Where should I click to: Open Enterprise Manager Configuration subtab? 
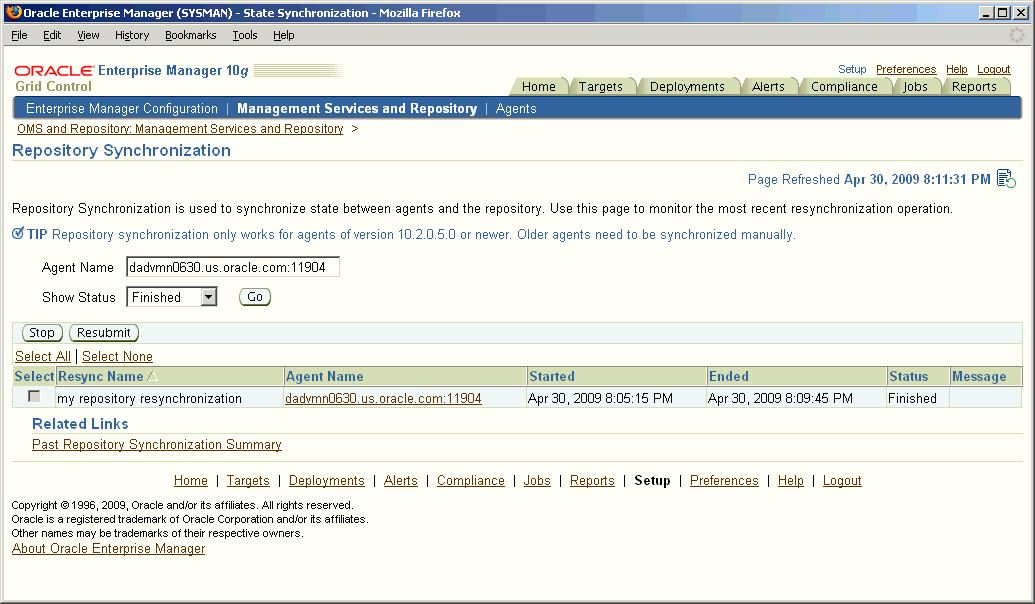pos(121,108)
